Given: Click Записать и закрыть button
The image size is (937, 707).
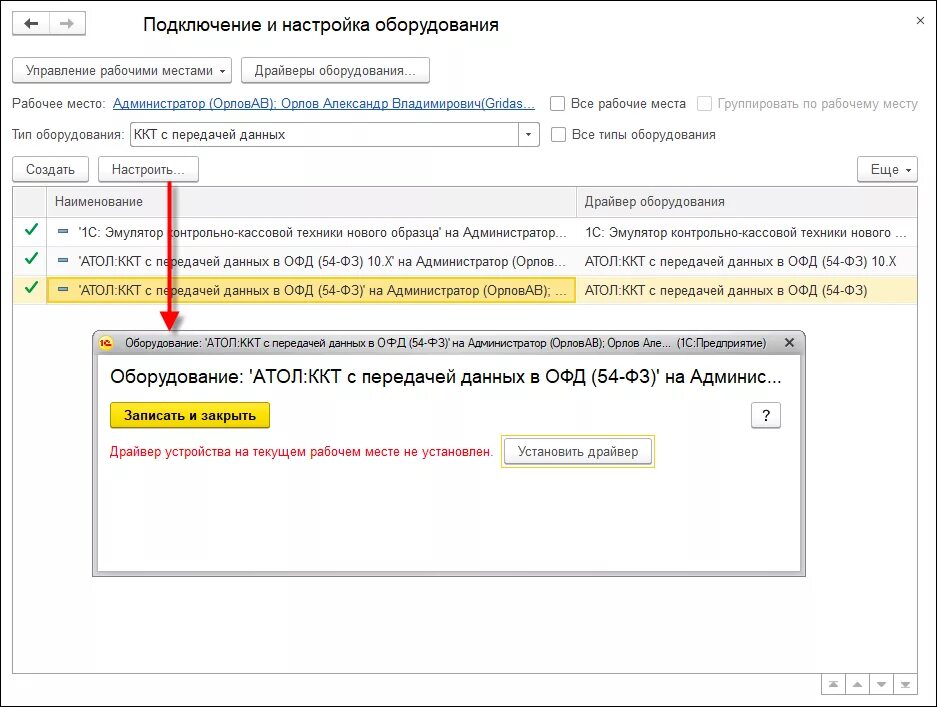Looking at the screenshot, I should [190, 415].
